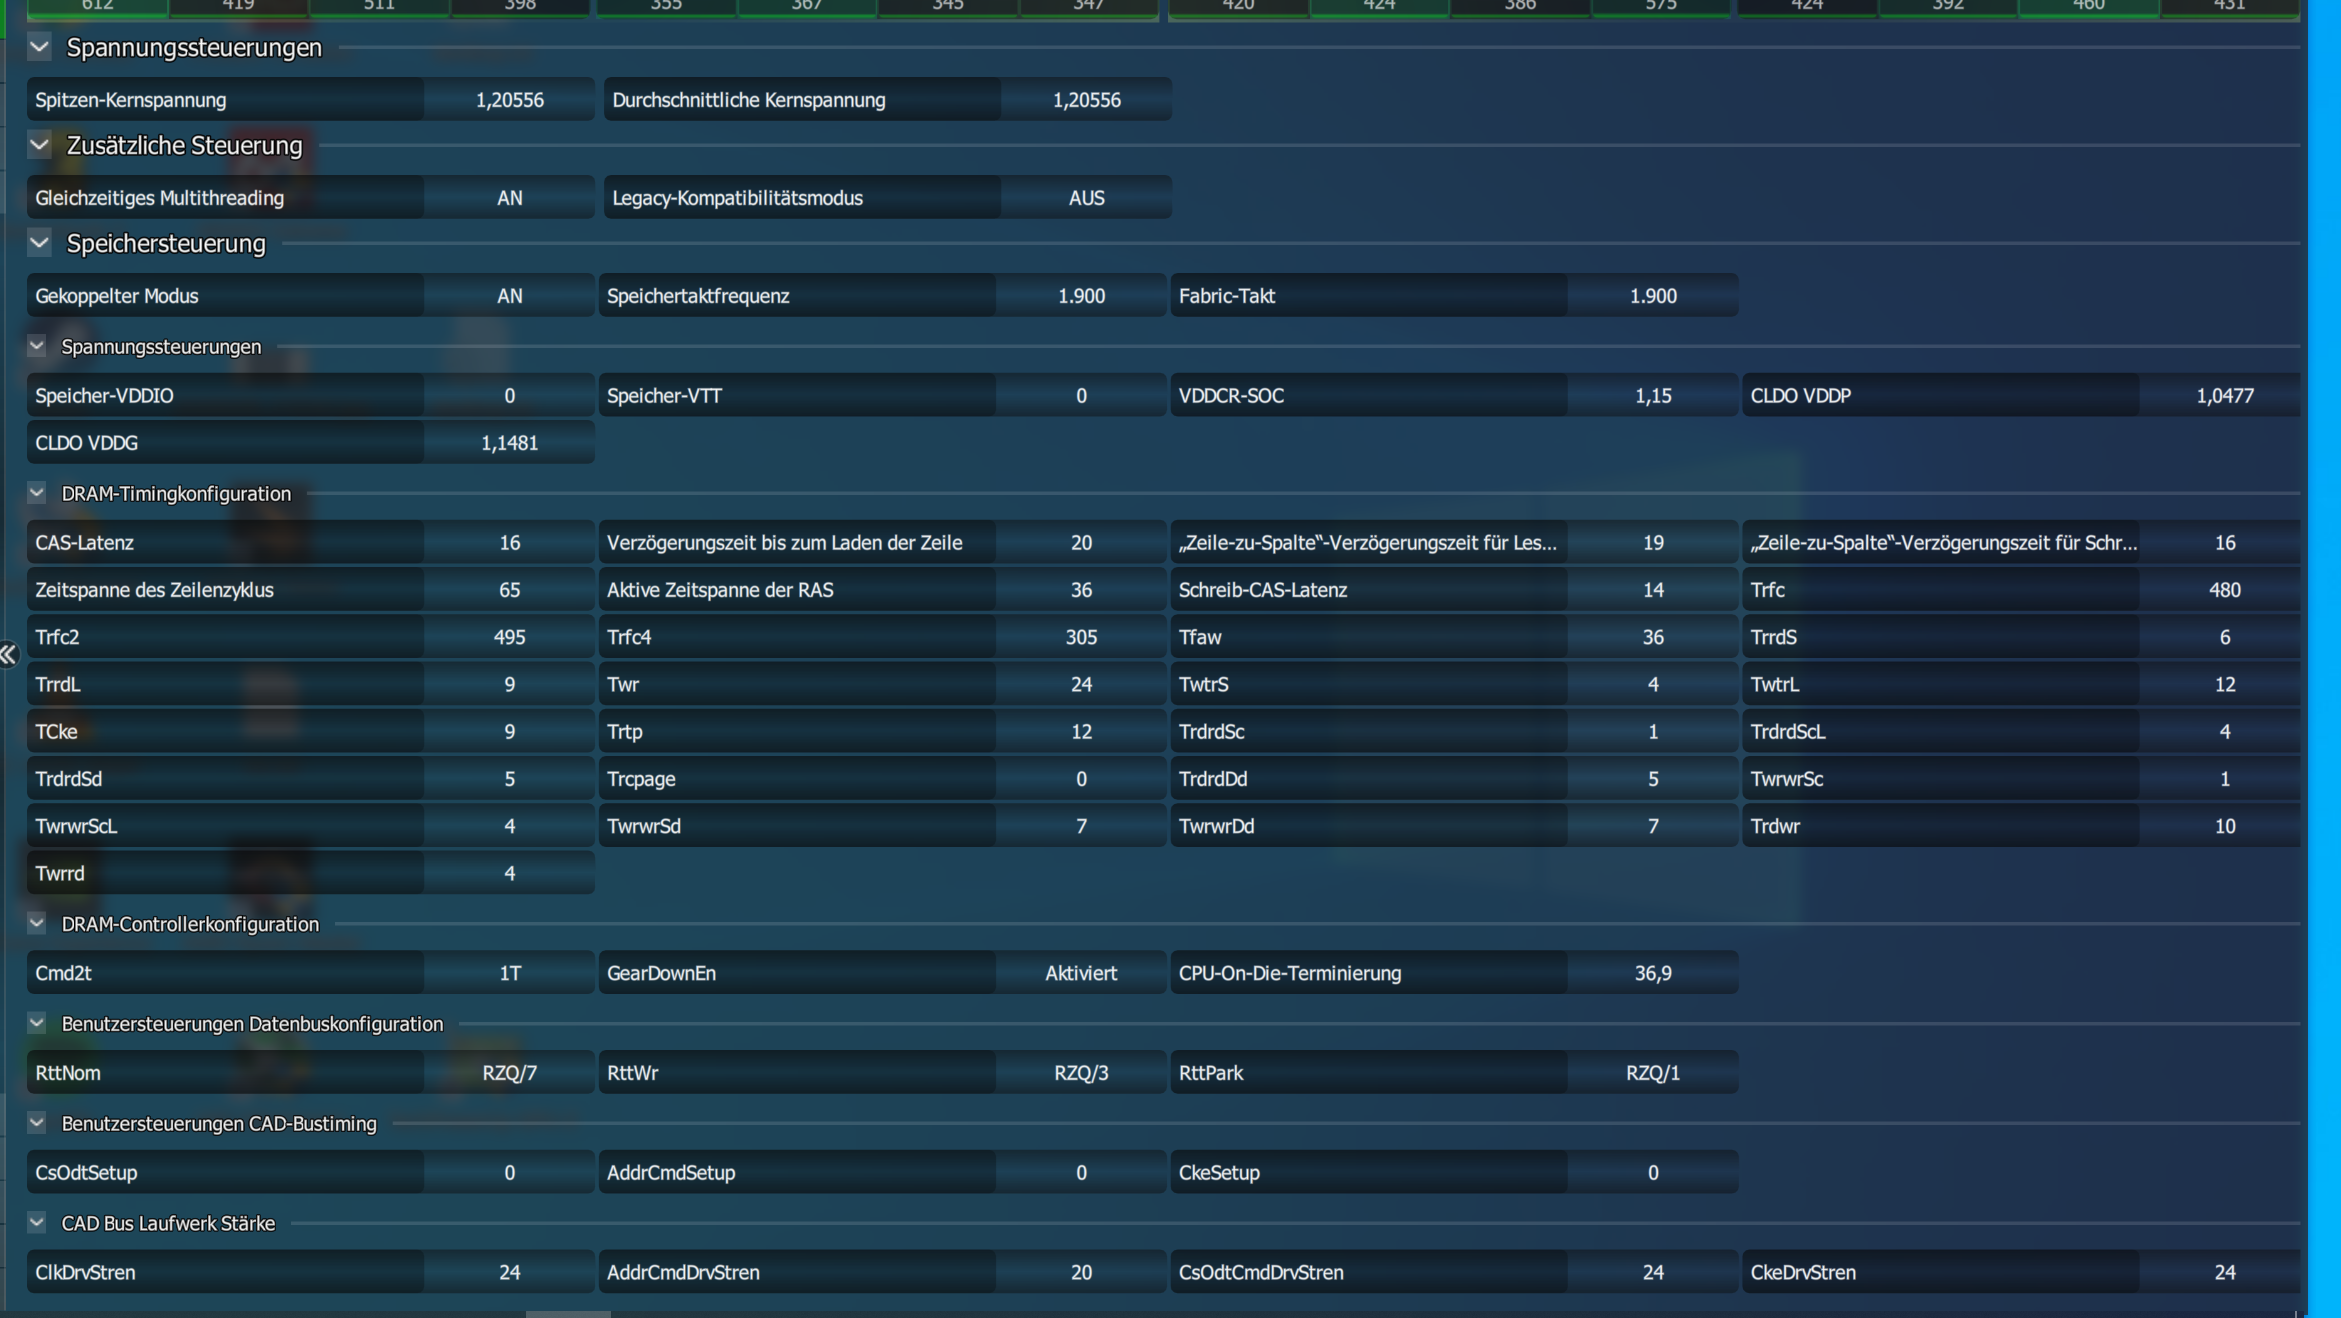Collapse the top Spannungssteuerungen section

click(x=40, y=47)
